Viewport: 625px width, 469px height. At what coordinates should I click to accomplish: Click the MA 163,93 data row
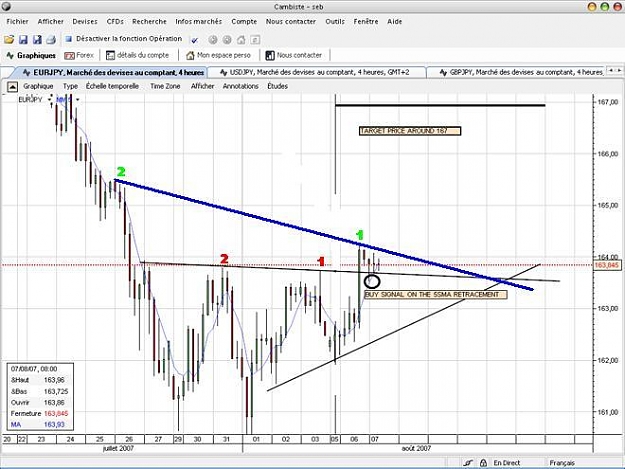tap(37, 425)
